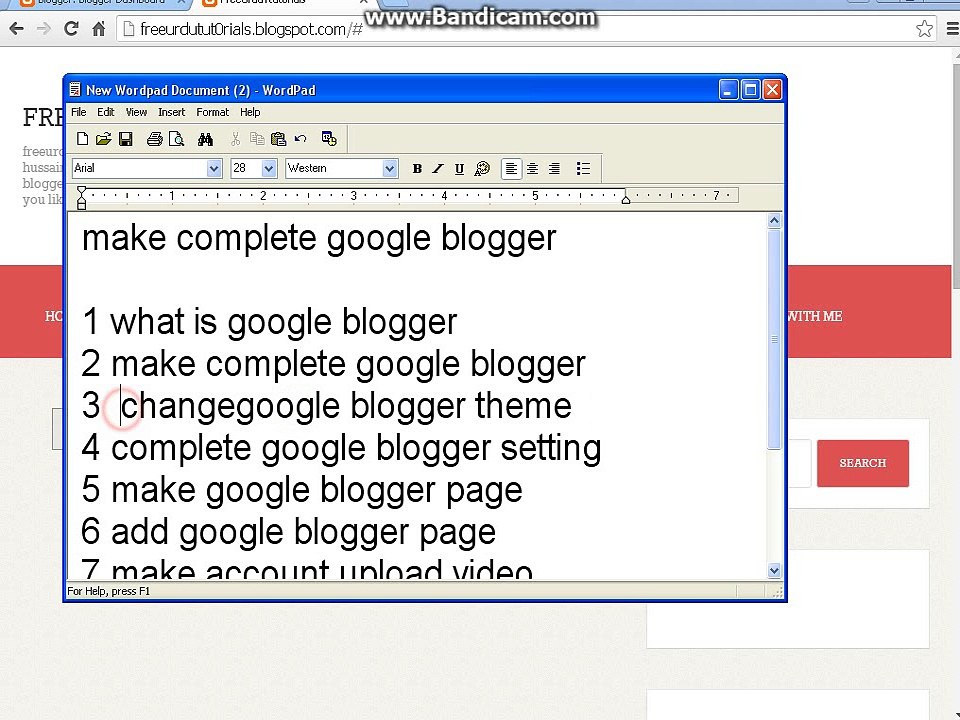The height and width of the screenshot is (720, 960).
Task: Click the line '4 complete google blogger setting'
Action: [341, 448]
